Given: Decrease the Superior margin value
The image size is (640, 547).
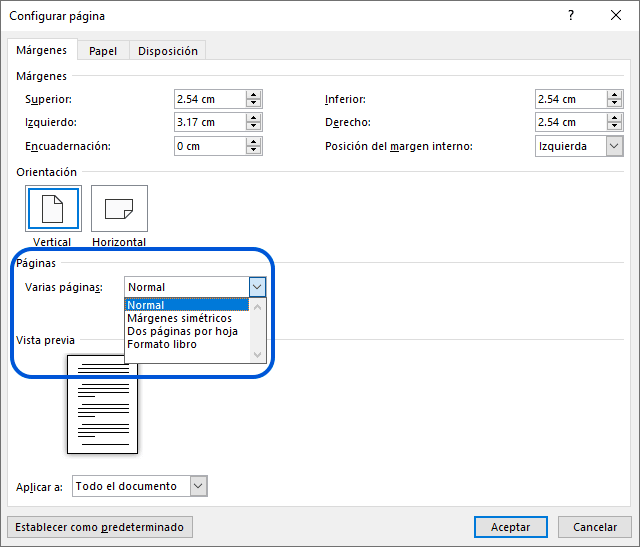Looking at the screenshot, I should [x=253, y=103].
